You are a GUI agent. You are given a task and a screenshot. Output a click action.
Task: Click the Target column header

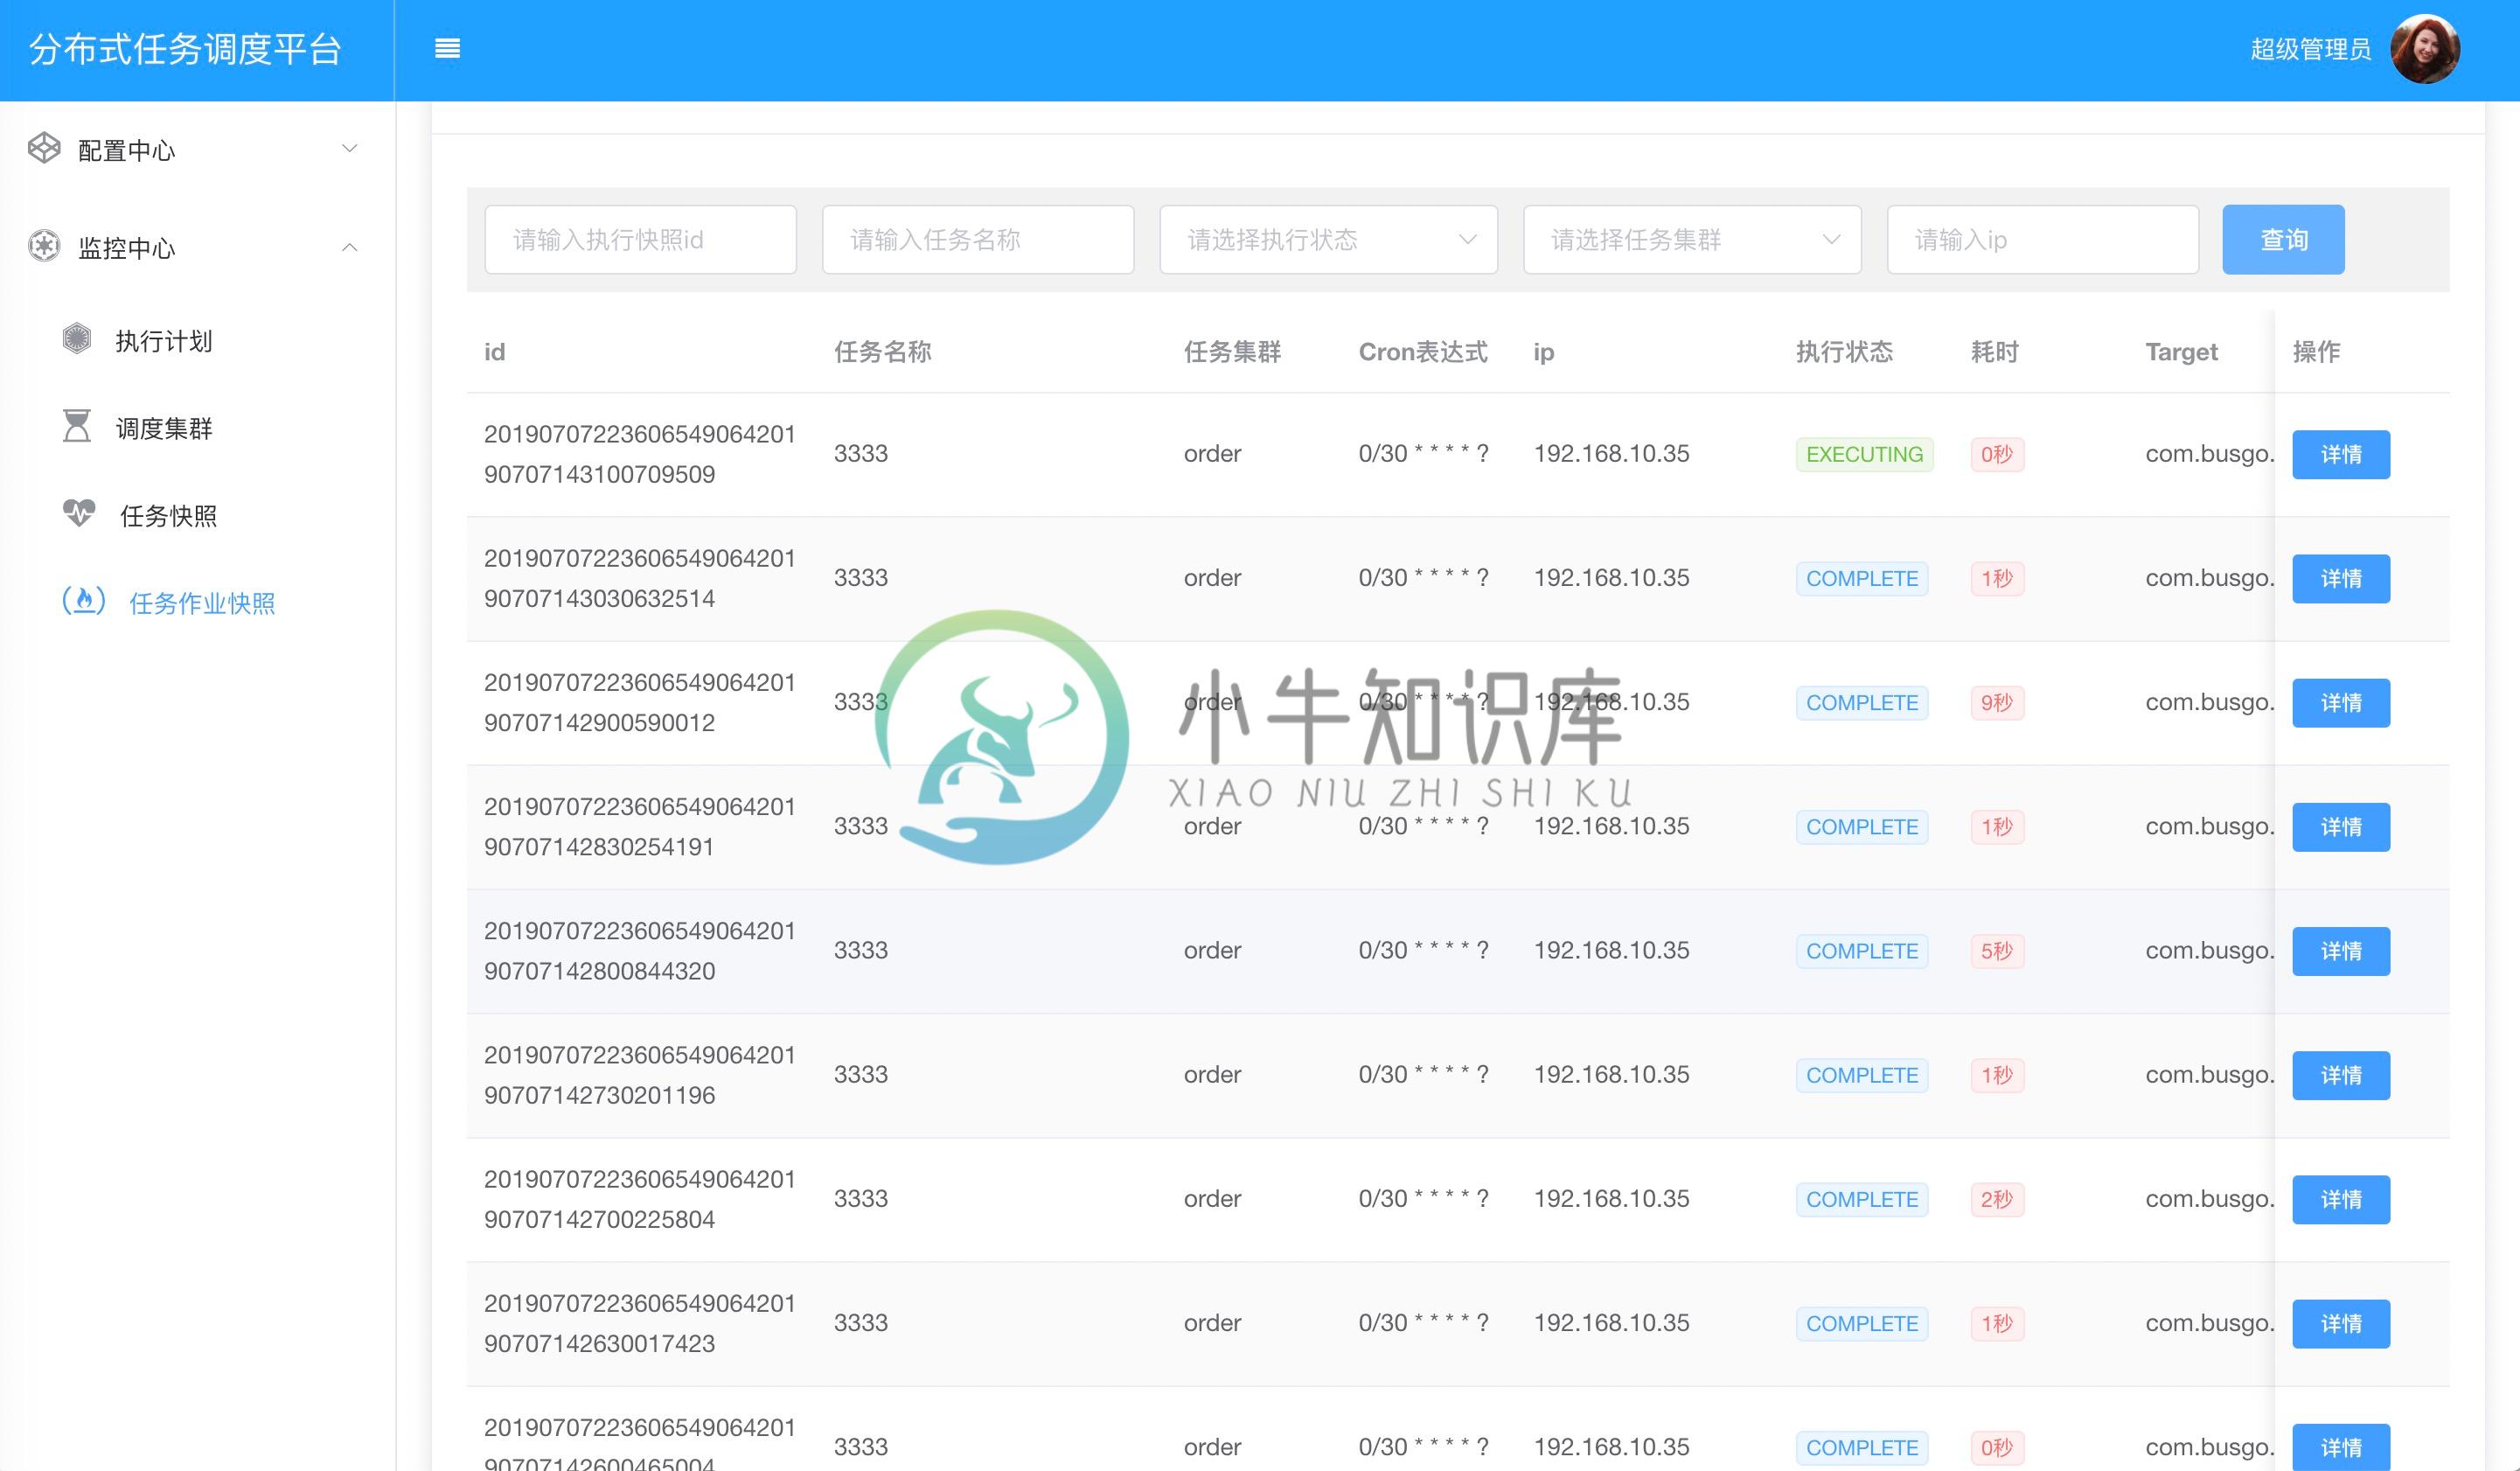pyautogui.click(x=2181, y=352)
